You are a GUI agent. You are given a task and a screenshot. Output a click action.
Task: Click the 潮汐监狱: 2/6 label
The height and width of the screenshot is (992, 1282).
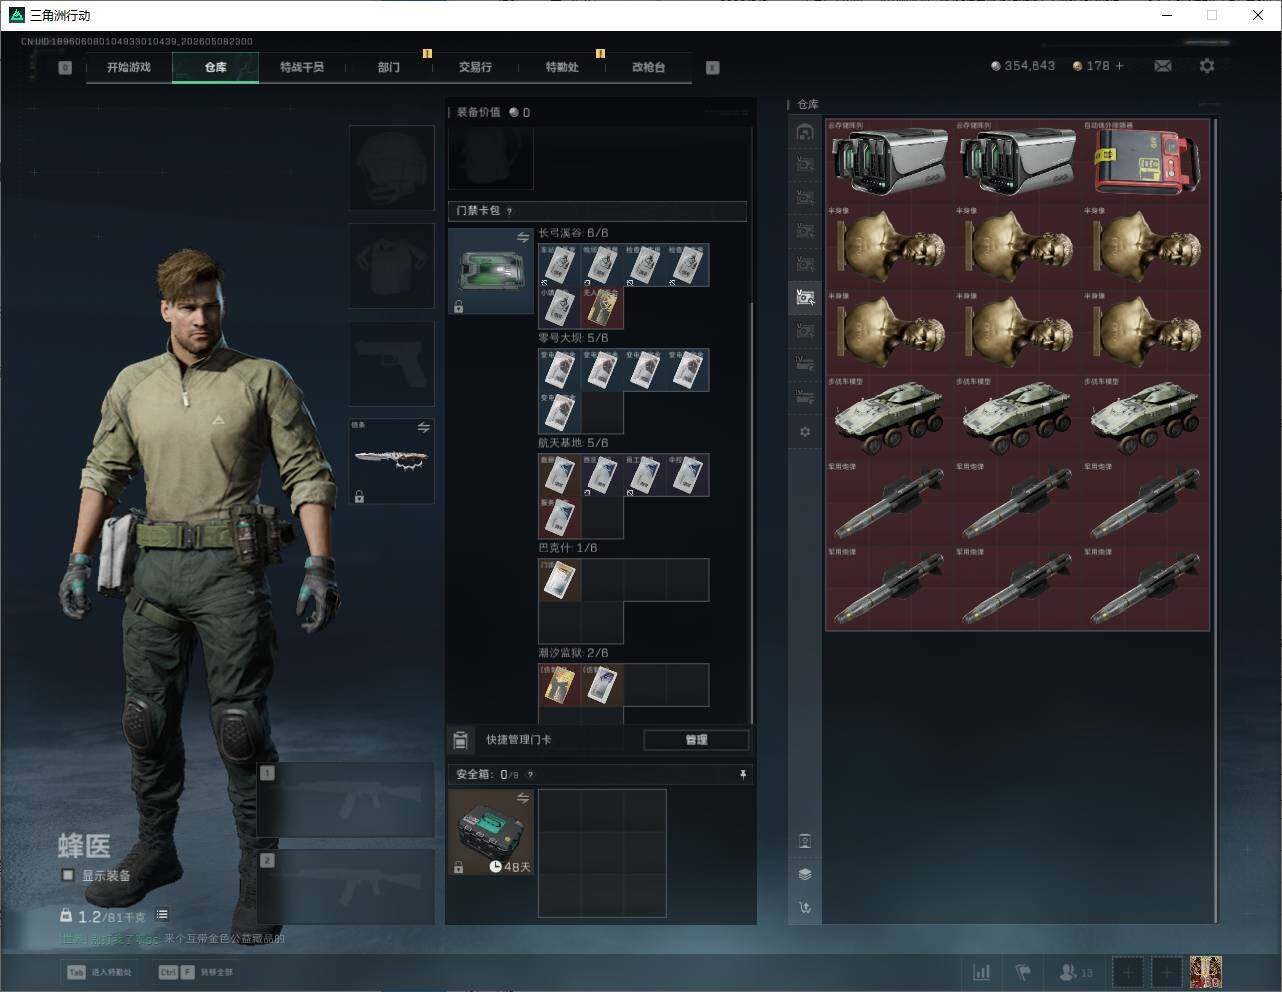[x=573, y=653]
